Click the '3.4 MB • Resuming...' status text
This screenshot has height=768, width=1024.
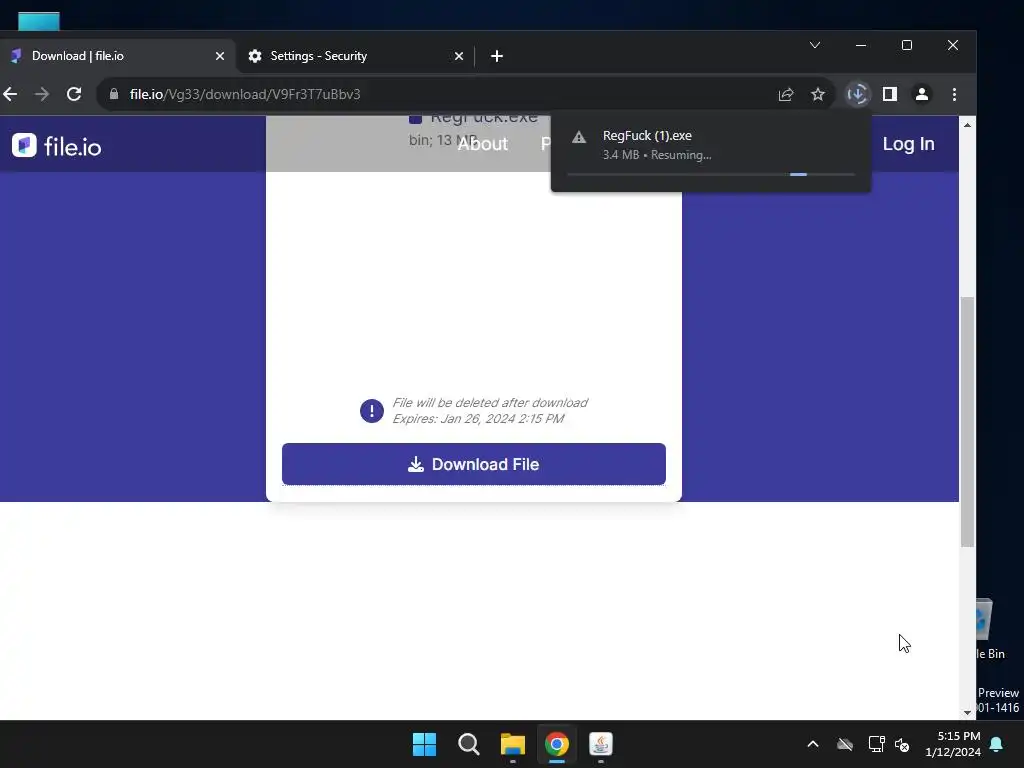pos(657,155)
